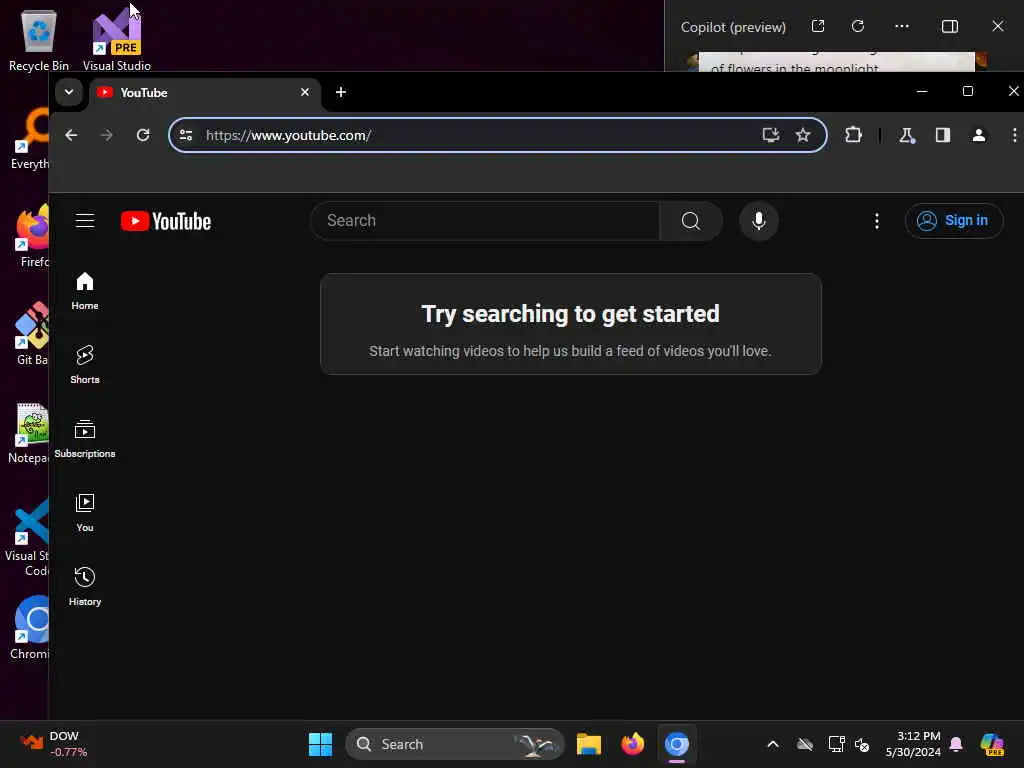The width and height of the screenshot is (1024, 768).
Task: Open the browser profile icon
Action: [x=978, y=135]
